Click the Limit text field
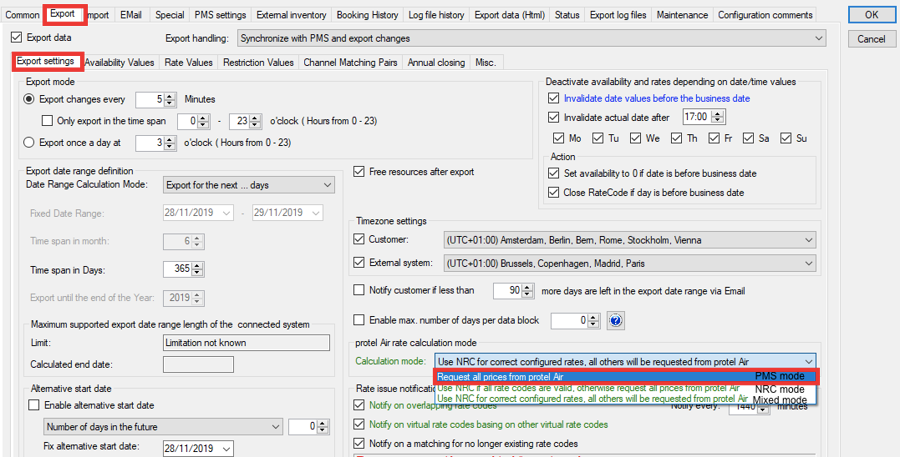Viewport: 900px width, 457px height. [x=246, y=343]
